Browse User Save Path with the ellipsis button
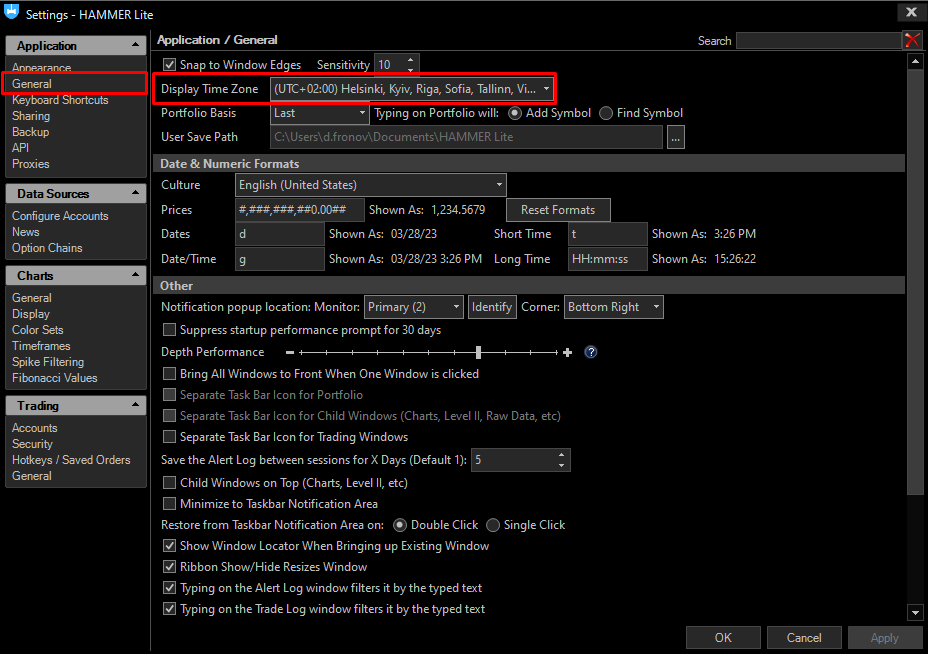928x654 pixels. 675,137
